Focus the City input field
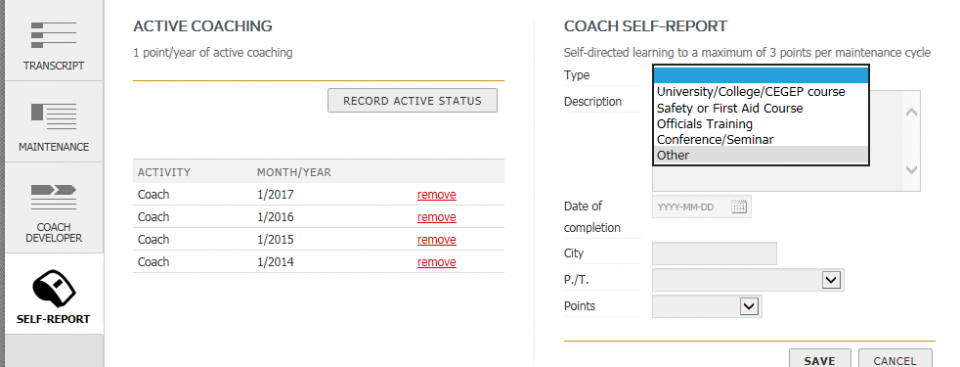Image resolution: width=960 pixels, height=367 pixels. (714, 254)
